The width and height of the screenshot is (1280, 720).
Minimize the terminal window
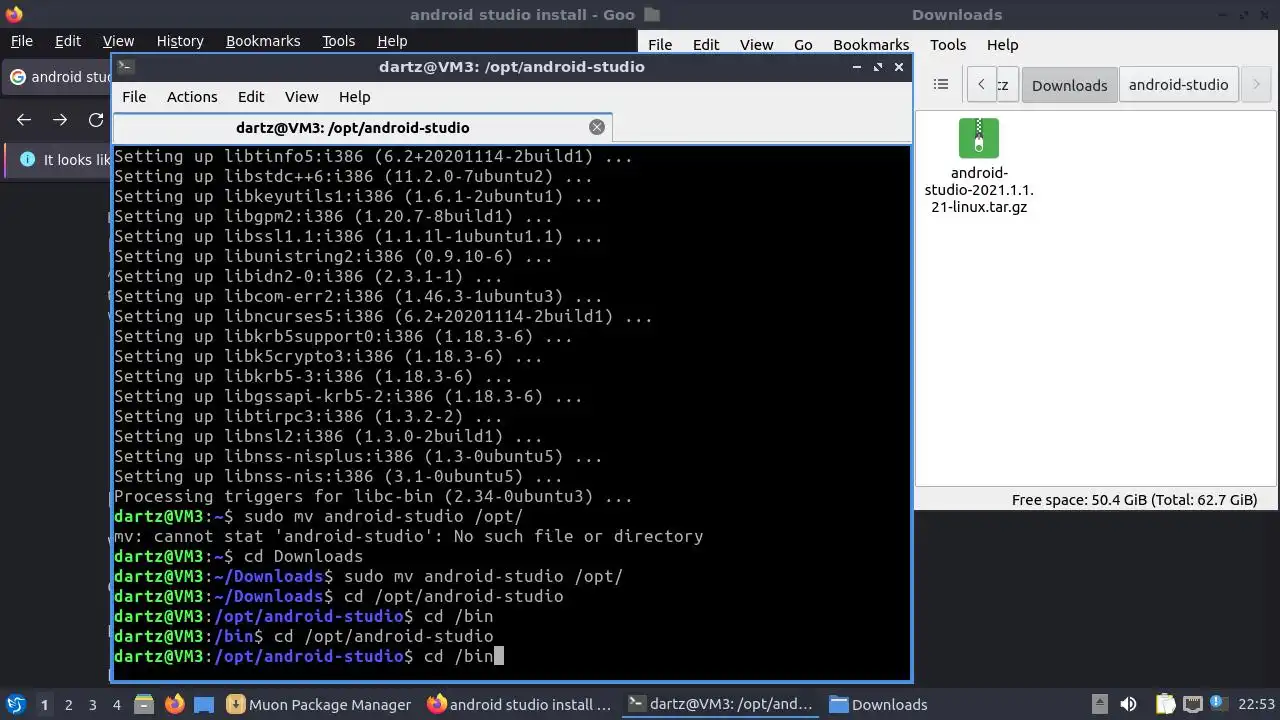pyautogui.click(x=856, y=67)
